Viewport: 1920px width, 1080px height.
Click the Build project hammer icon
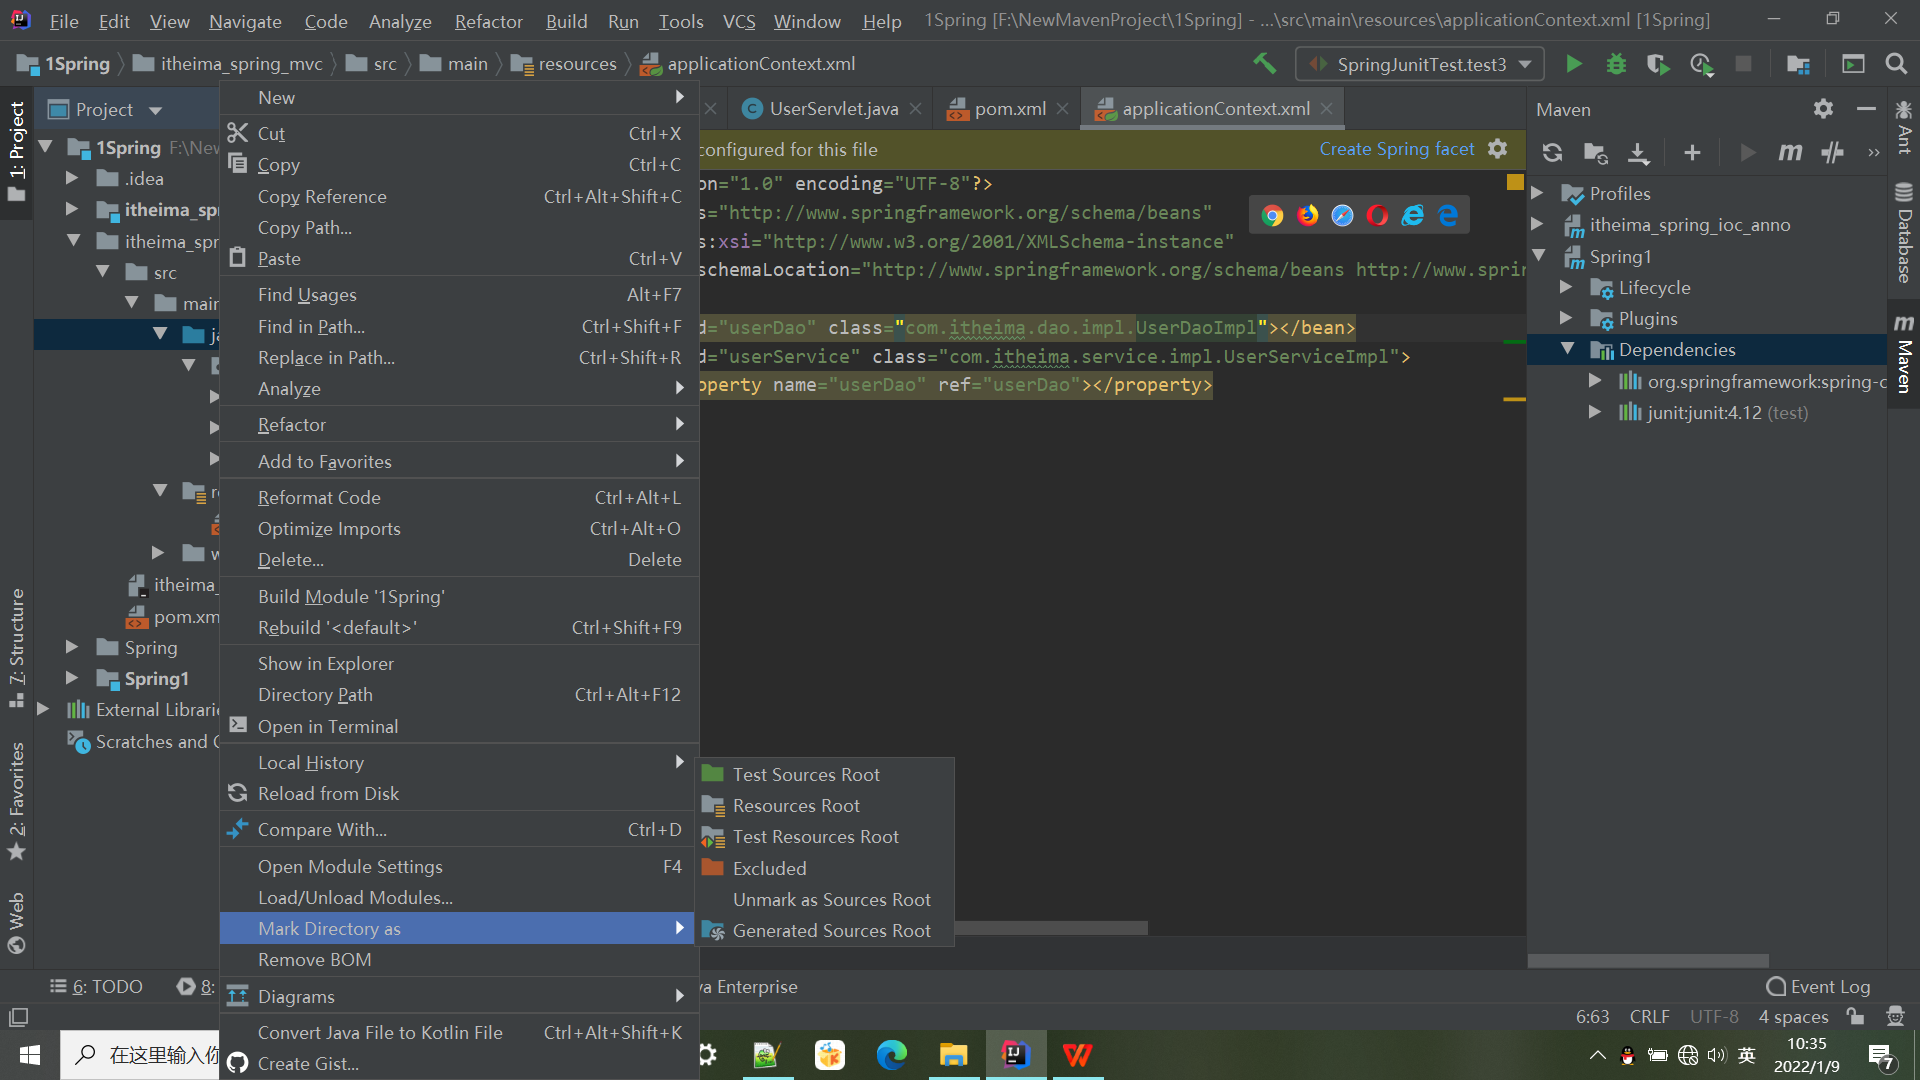(x=1264, y=64)
